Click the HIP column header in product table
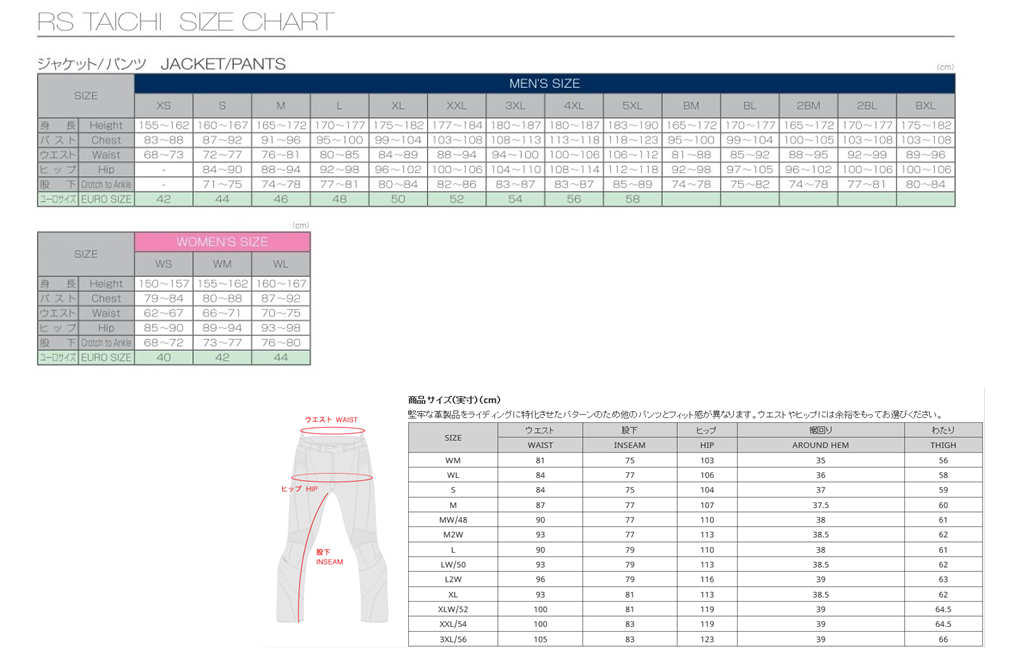 click(x=707, y=445)
